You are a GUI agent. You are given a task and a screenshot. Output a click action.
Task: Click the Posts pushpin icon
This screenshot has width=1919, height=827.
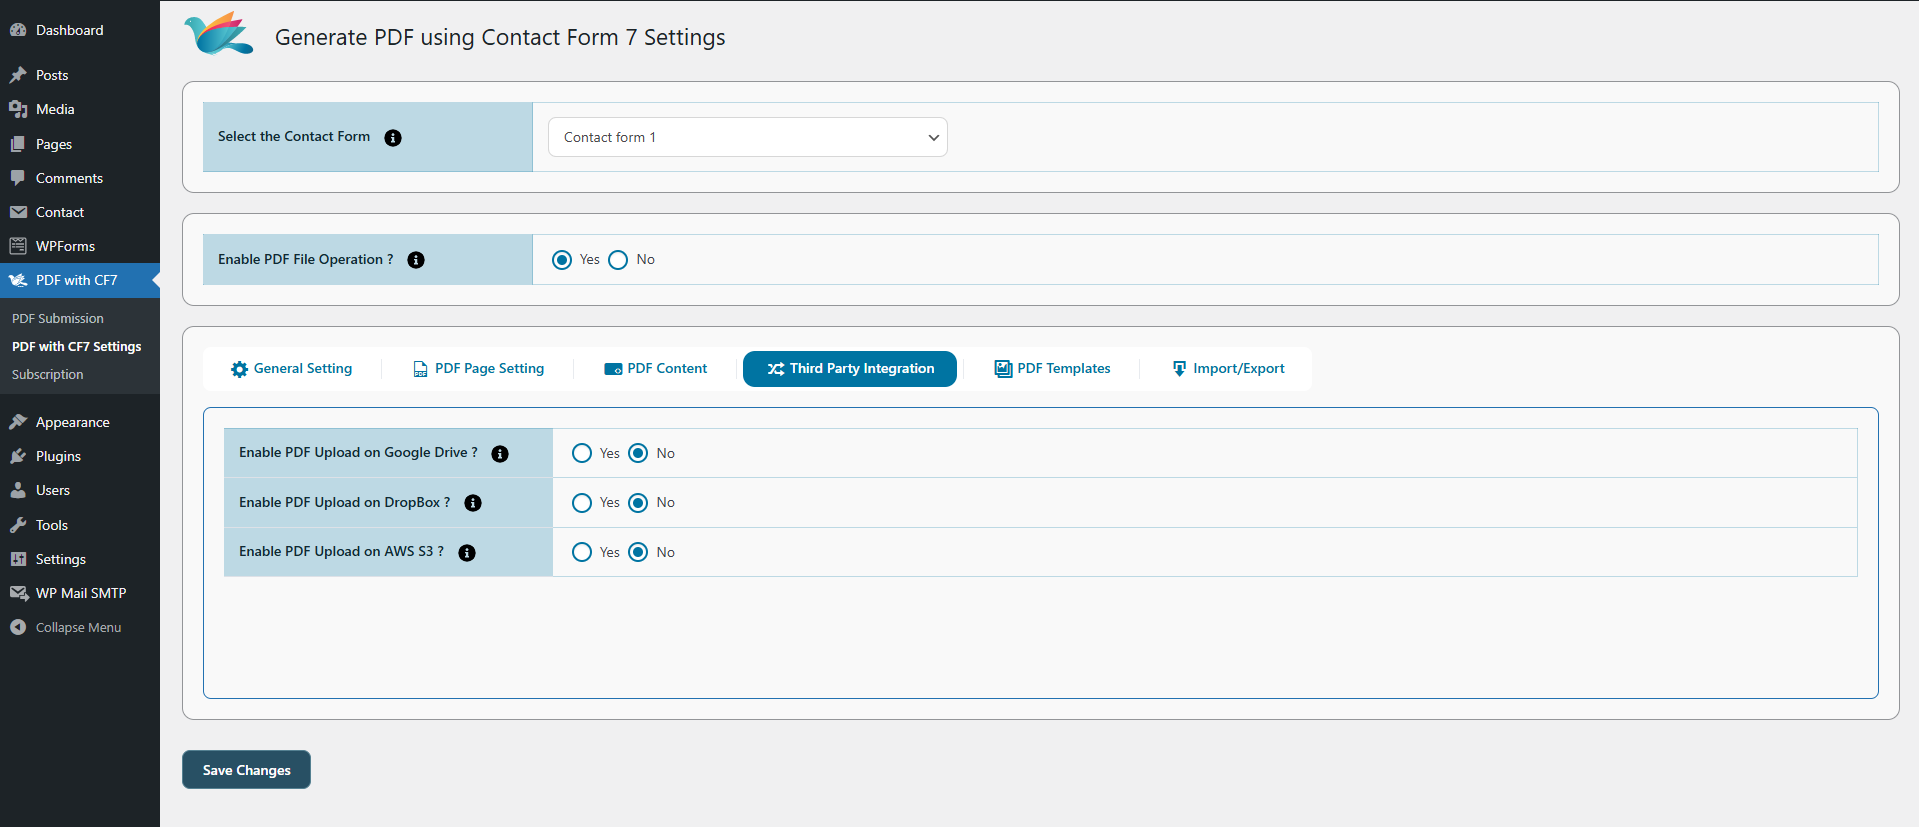click(18, 75)
